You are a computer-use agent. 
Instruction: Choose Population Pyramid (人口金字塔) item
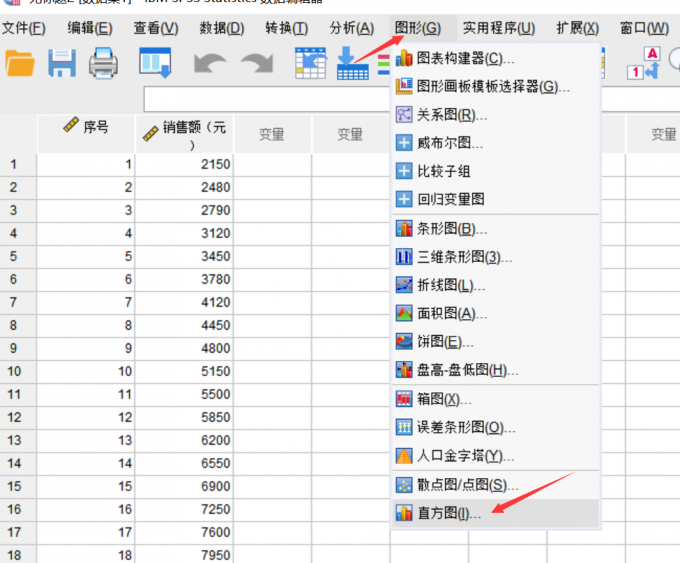[x=496, y=455]
